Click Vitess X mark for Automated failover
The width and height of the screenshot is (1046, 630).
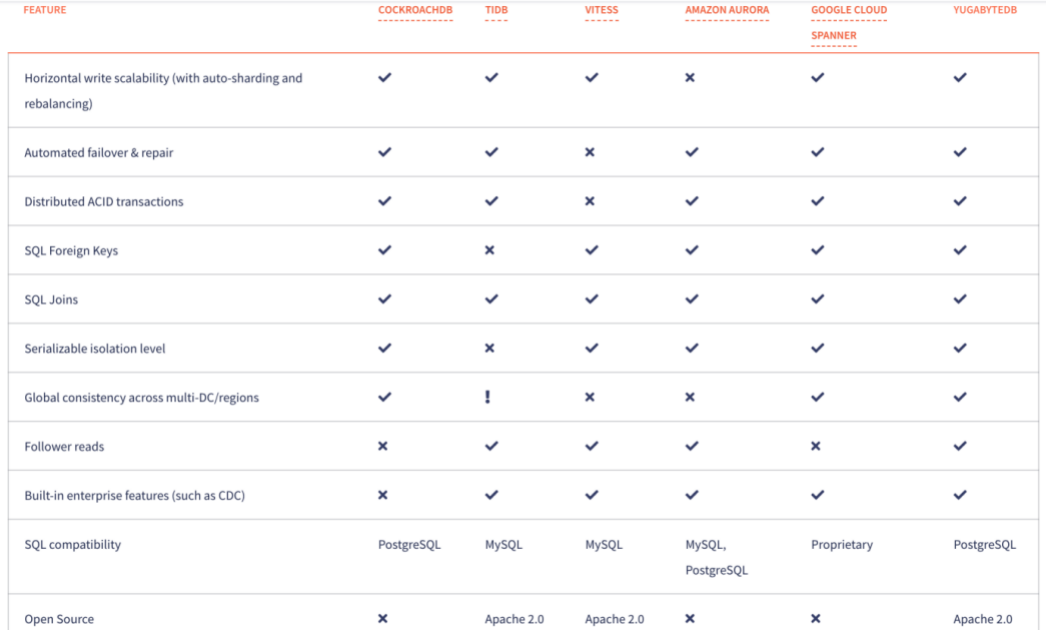point(590,153)
